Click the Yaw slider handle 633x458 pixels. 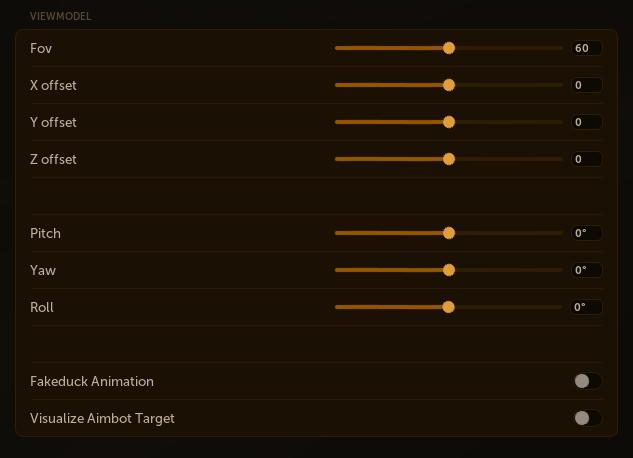point(449,270)
